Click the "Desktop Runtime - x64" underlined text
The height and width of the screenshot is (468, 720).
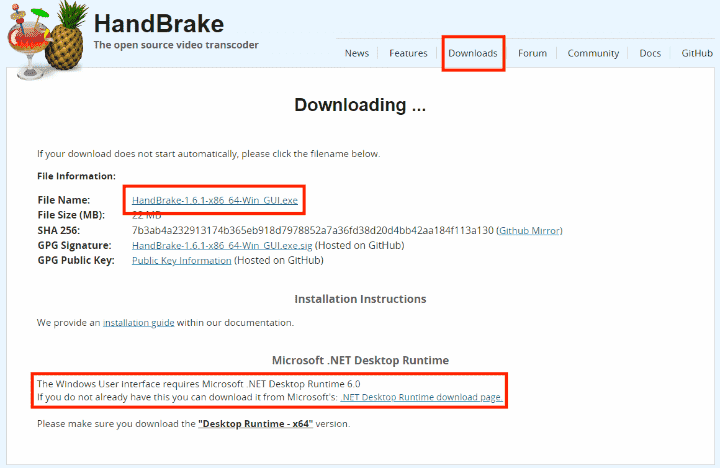tap(255, 424)
